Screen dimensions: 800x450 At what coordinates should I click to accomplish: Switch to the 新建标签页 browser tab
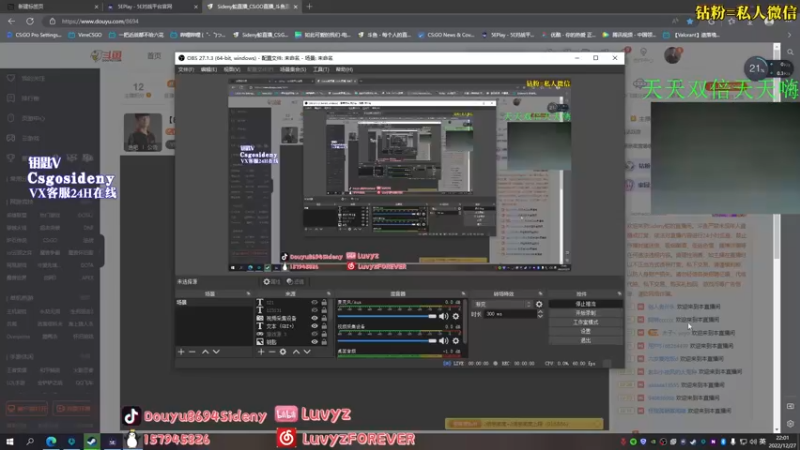(51, 7)
